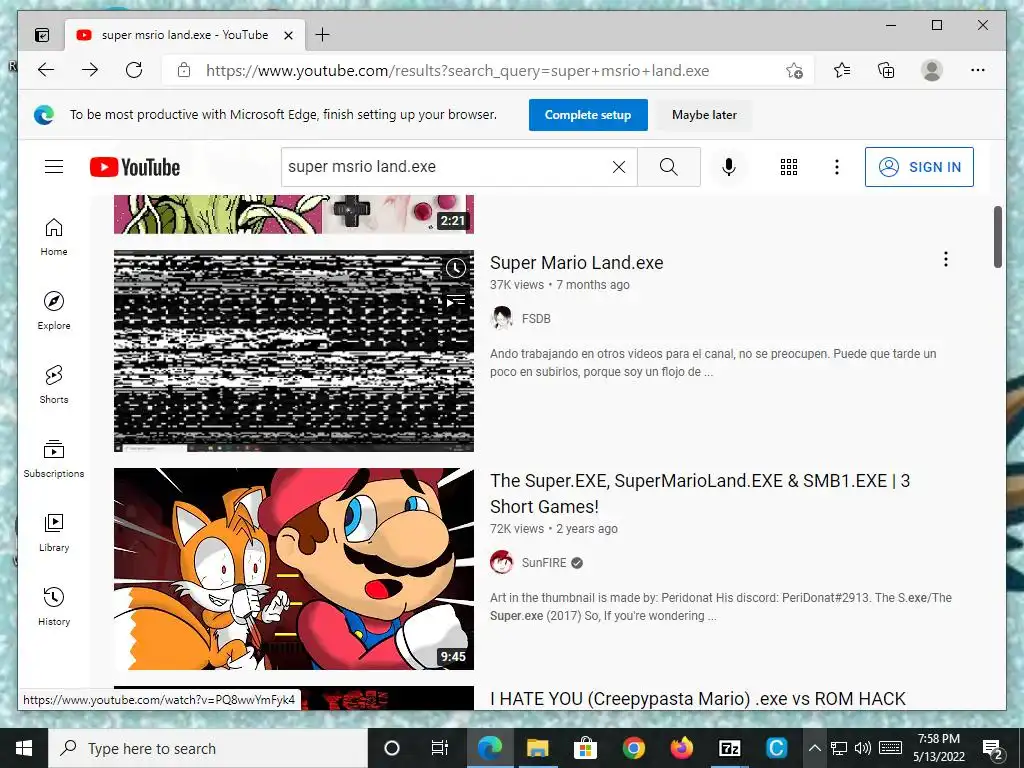Focus the browser address bar URL

[457, 71]
